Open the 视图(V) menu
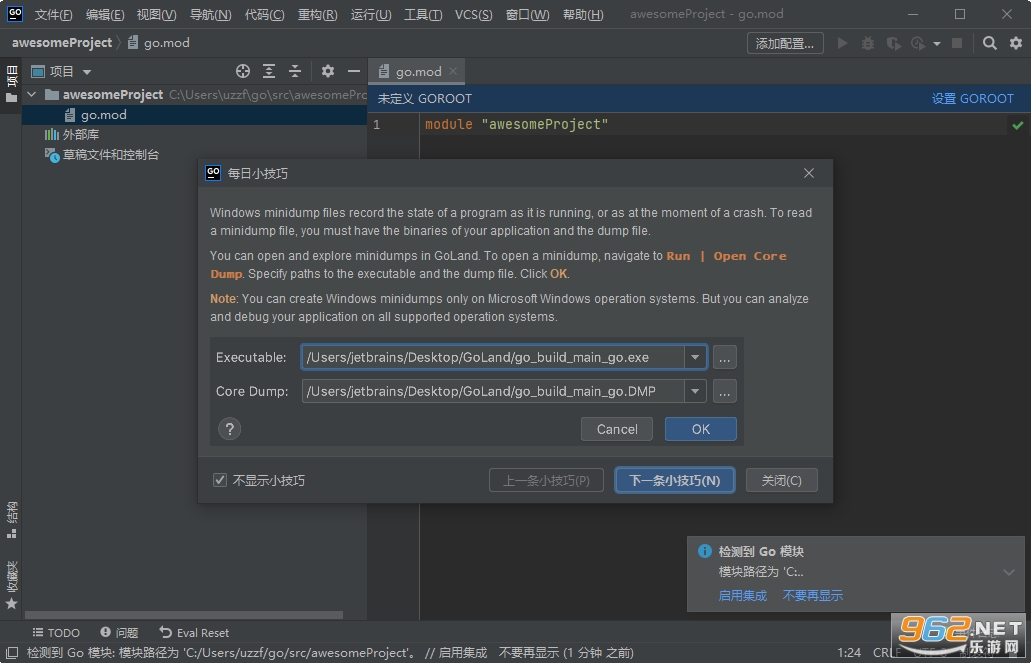The height and width of the screenshot is (663, 1031). [x=156, y=14]
